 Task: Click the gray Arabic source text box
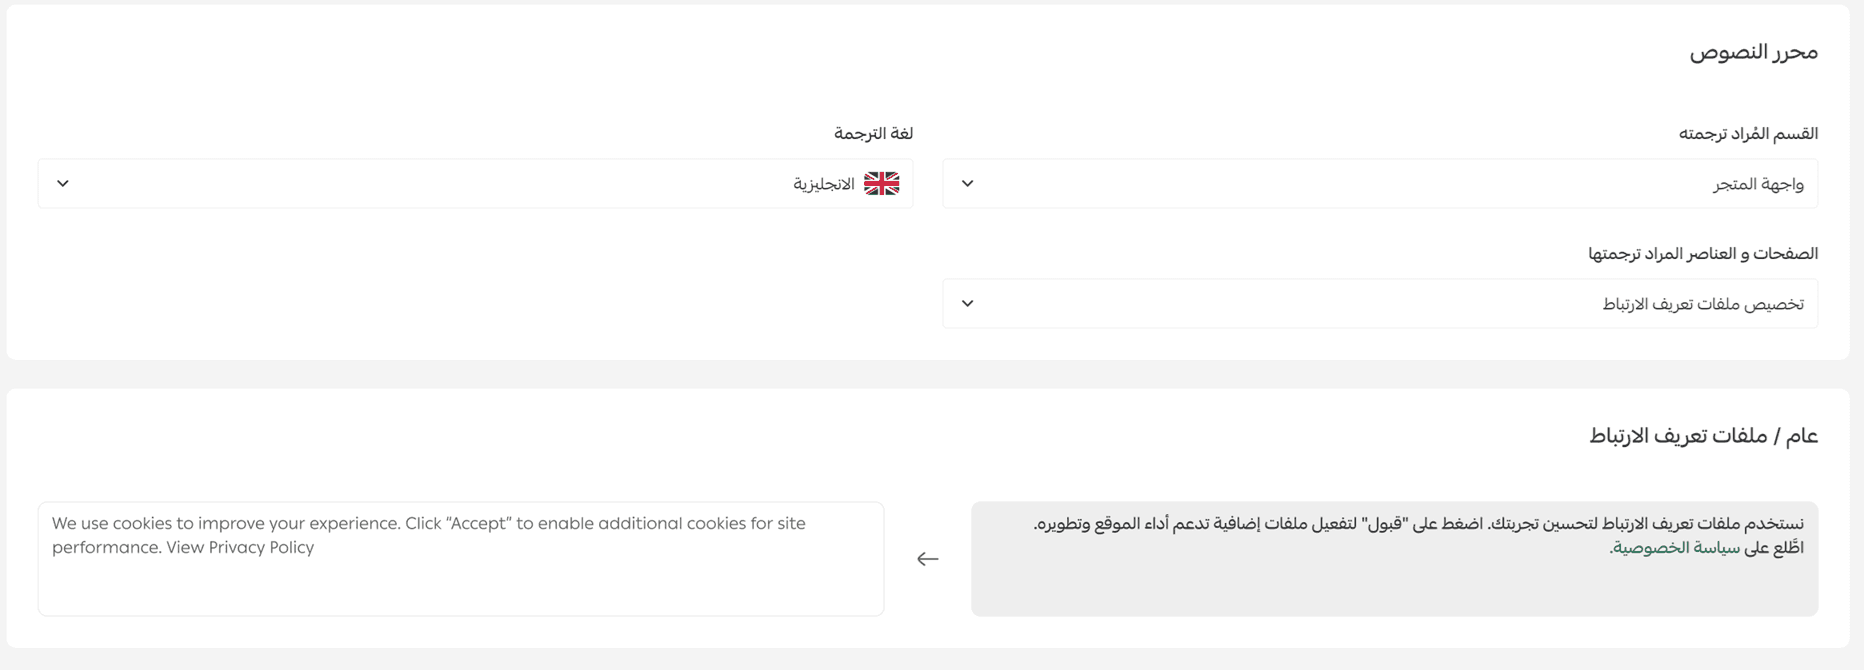pyautogui.click(x=1394, y=585)
